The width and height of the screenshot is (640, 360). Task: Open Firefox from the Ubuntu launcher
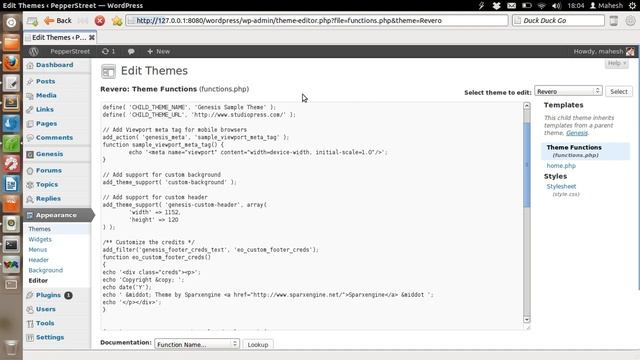11,63
